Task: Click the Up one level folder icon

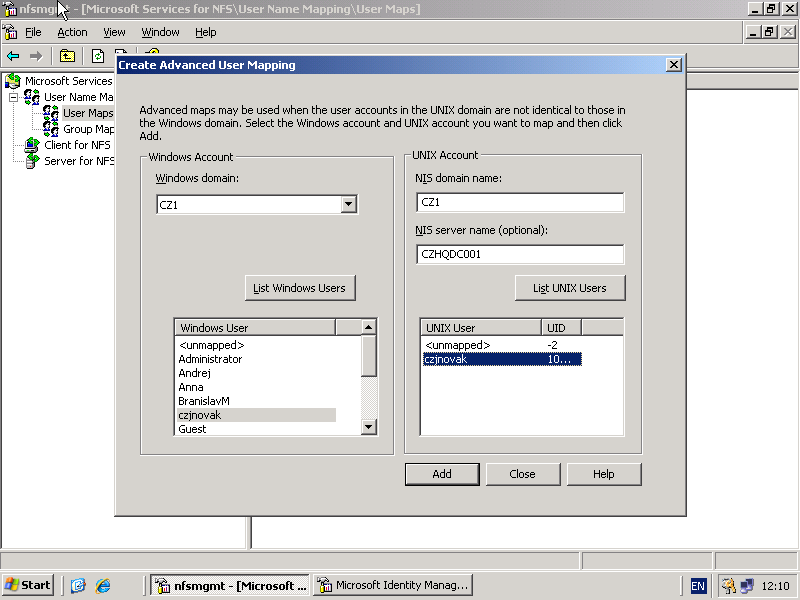Action: click(67, 56)
